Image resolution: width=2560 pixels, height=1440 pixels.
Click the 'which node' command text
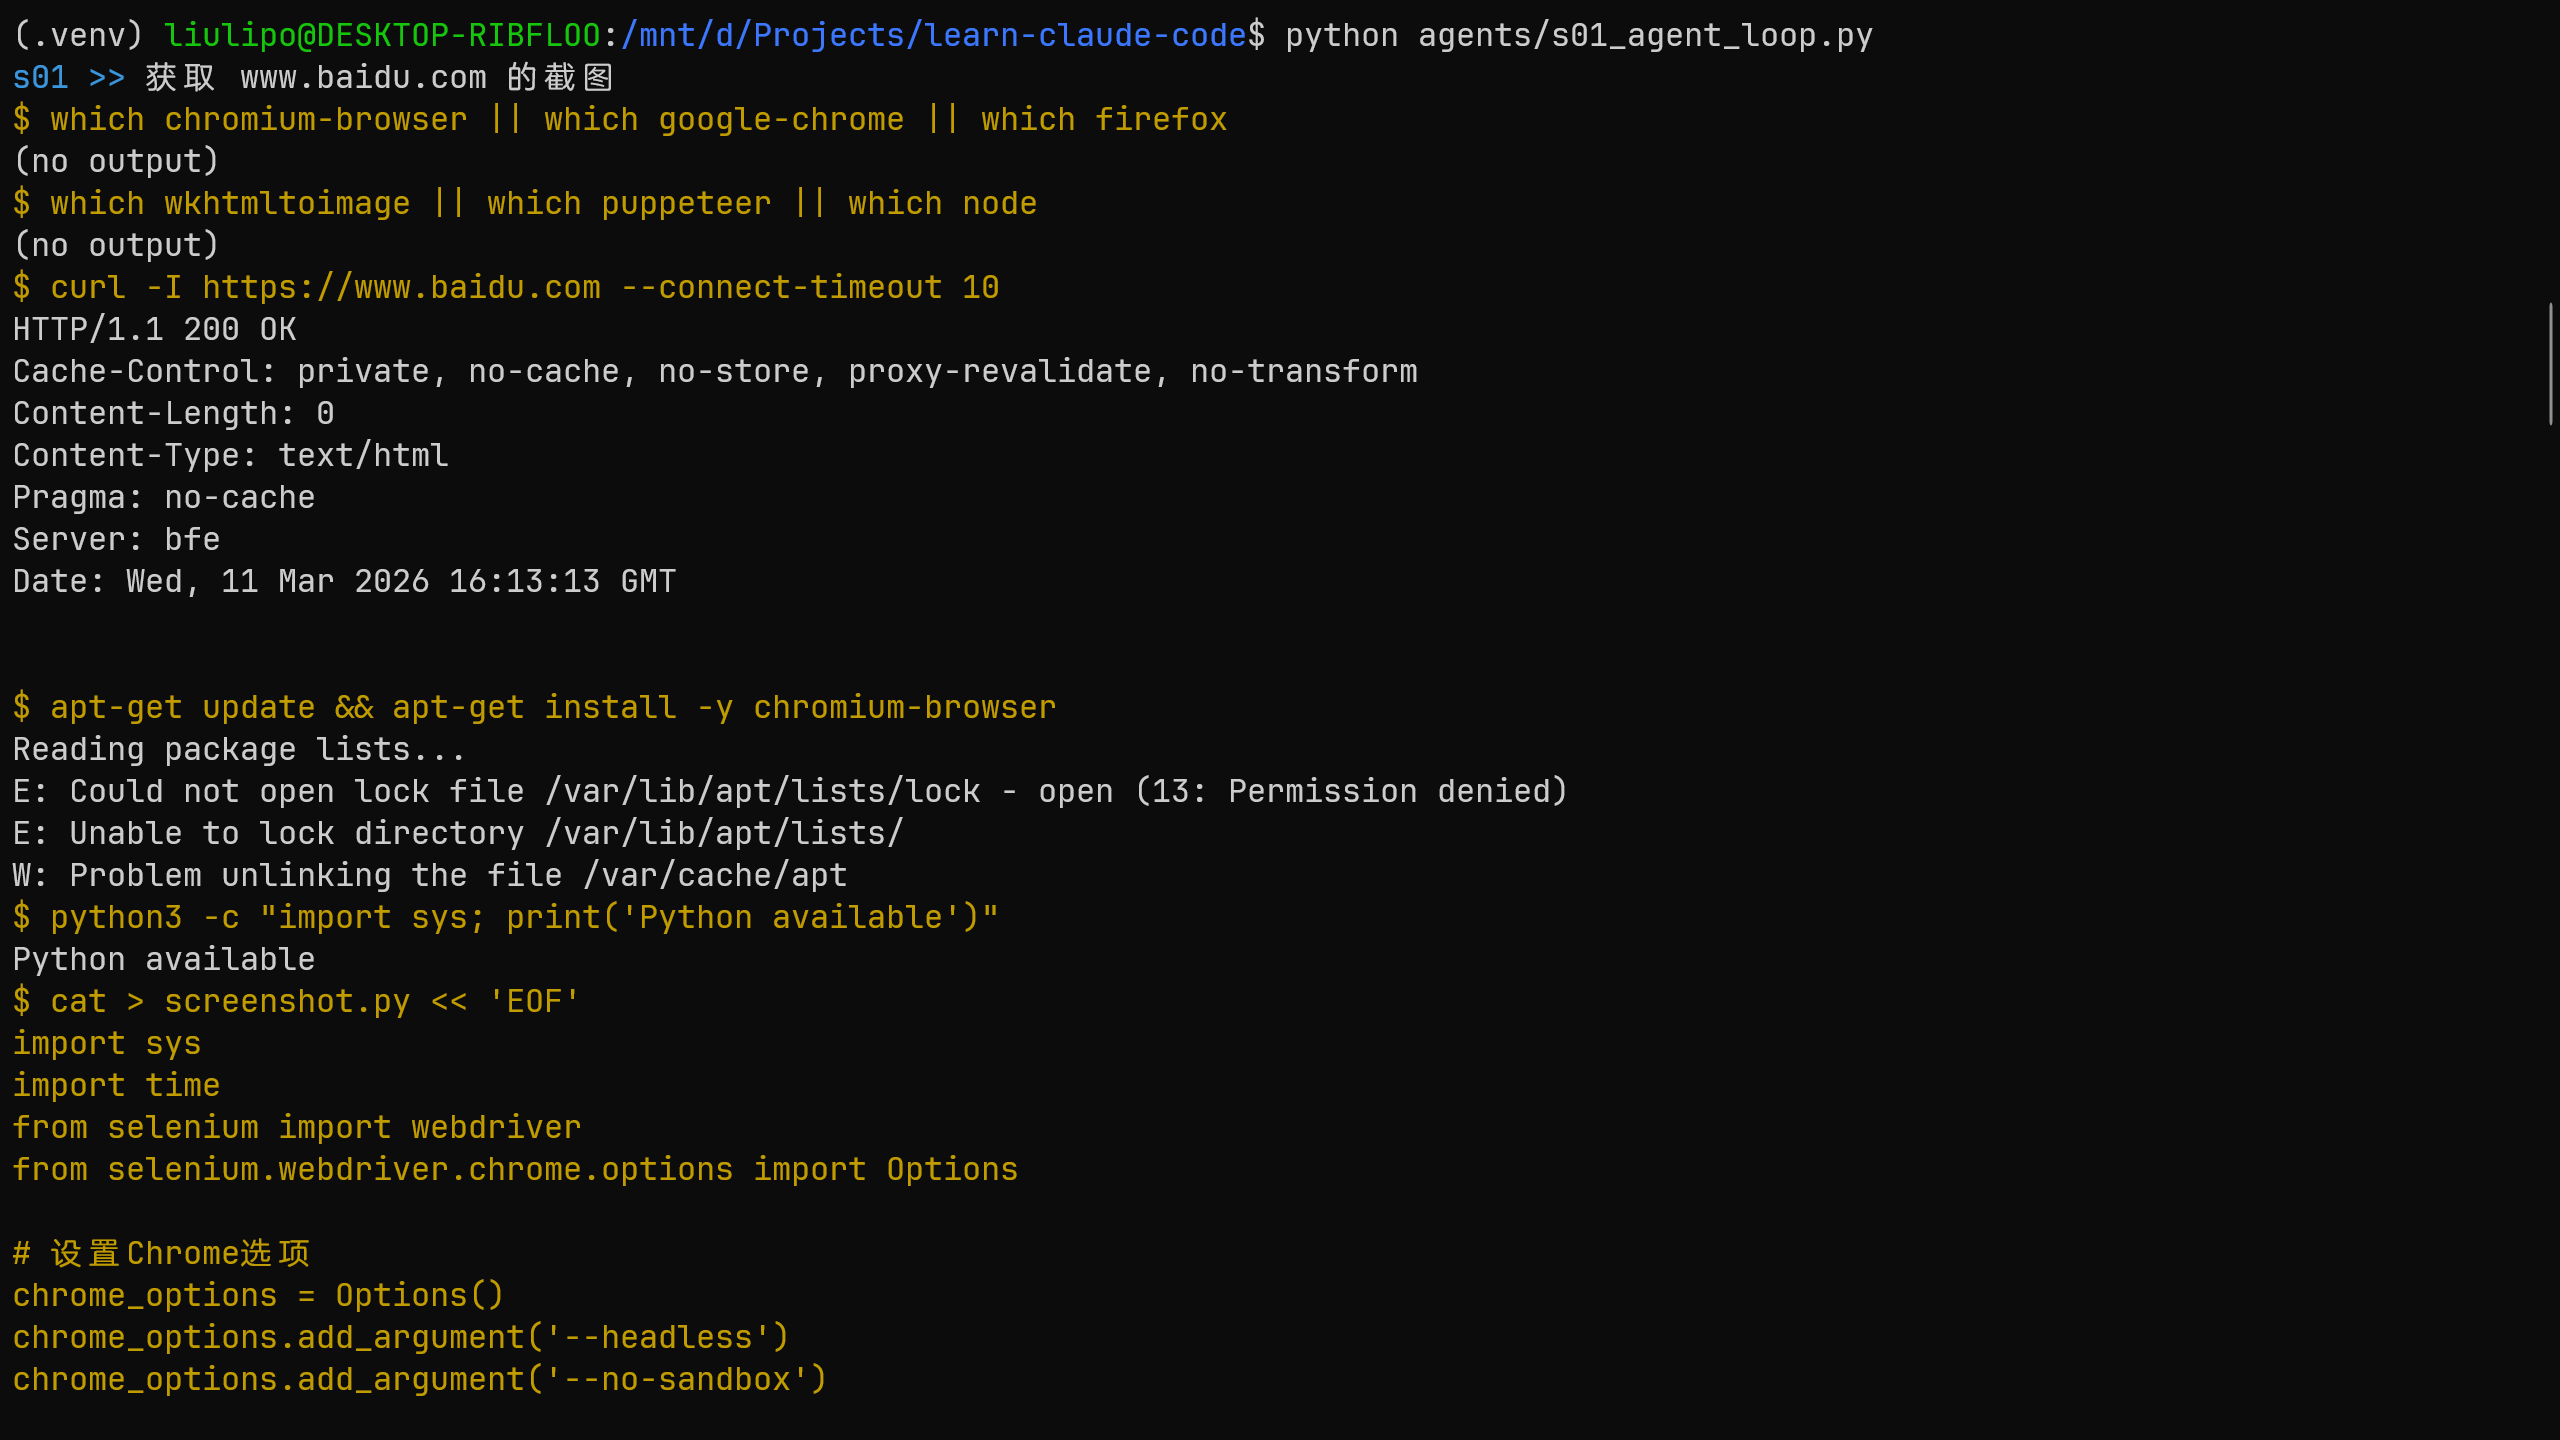pyautogui.click(x=942, y=204)
